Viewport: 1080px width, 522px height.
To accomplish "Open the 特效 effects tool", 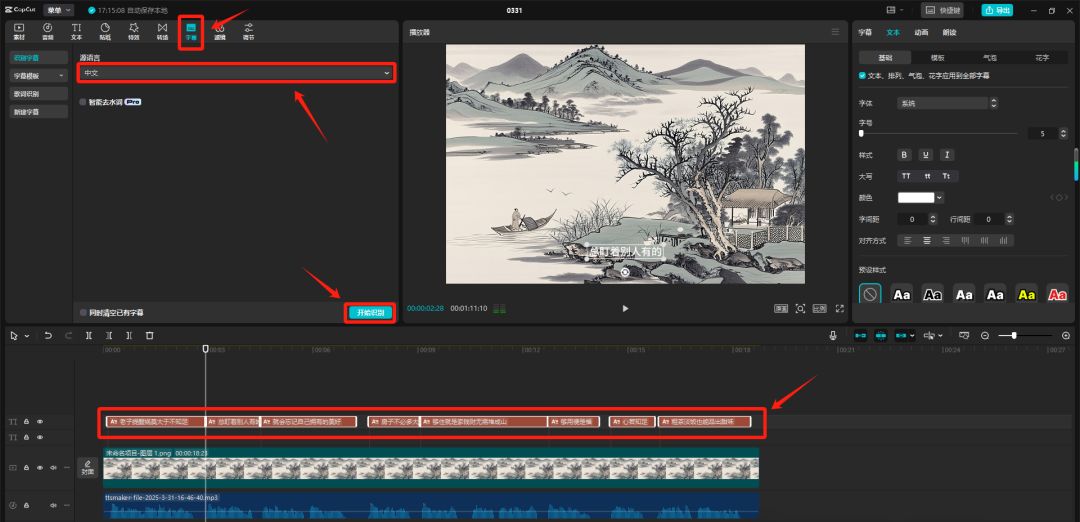I will coord(134,30).
